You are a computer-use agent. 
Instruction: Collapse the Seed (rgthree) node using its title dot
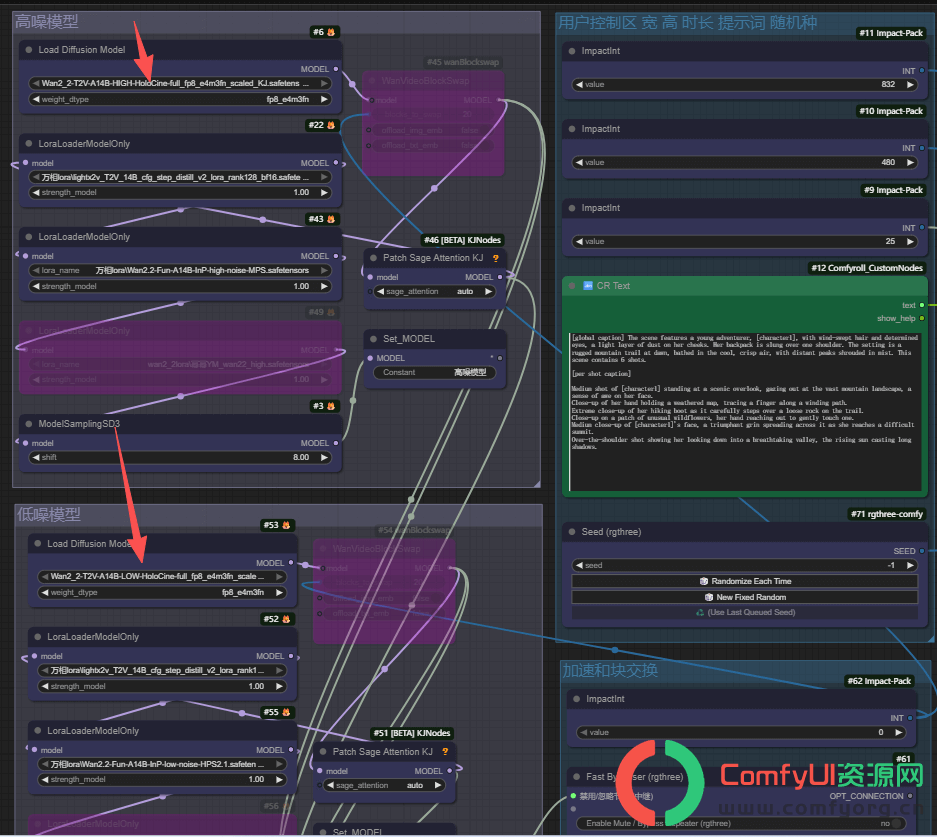point(572,532)
